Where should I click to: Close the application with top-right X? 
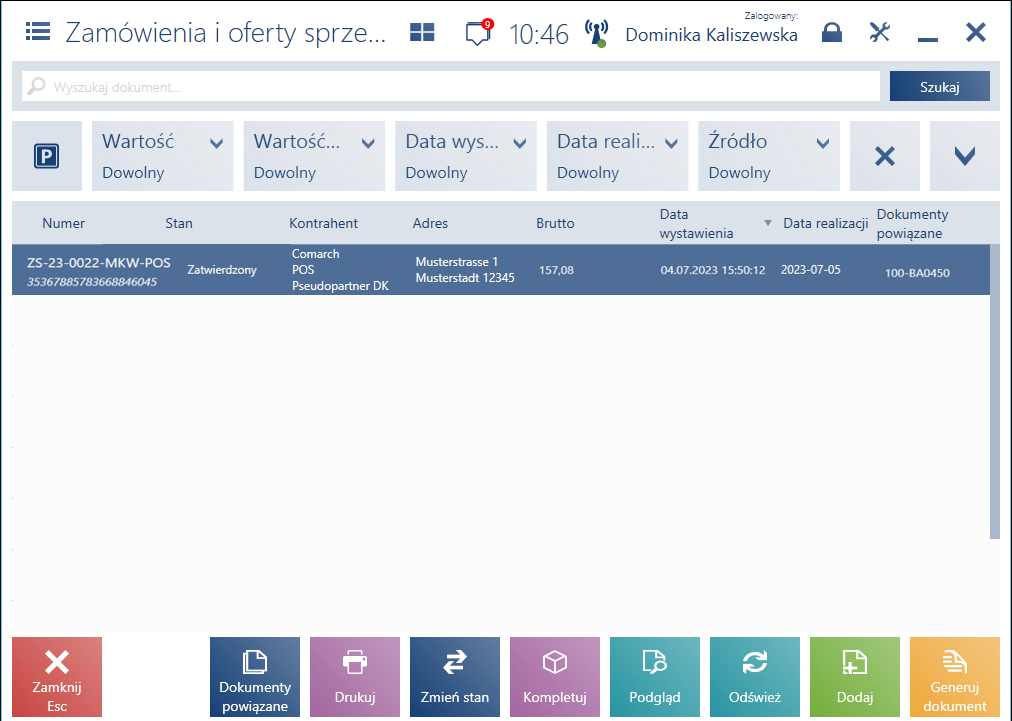976,32
